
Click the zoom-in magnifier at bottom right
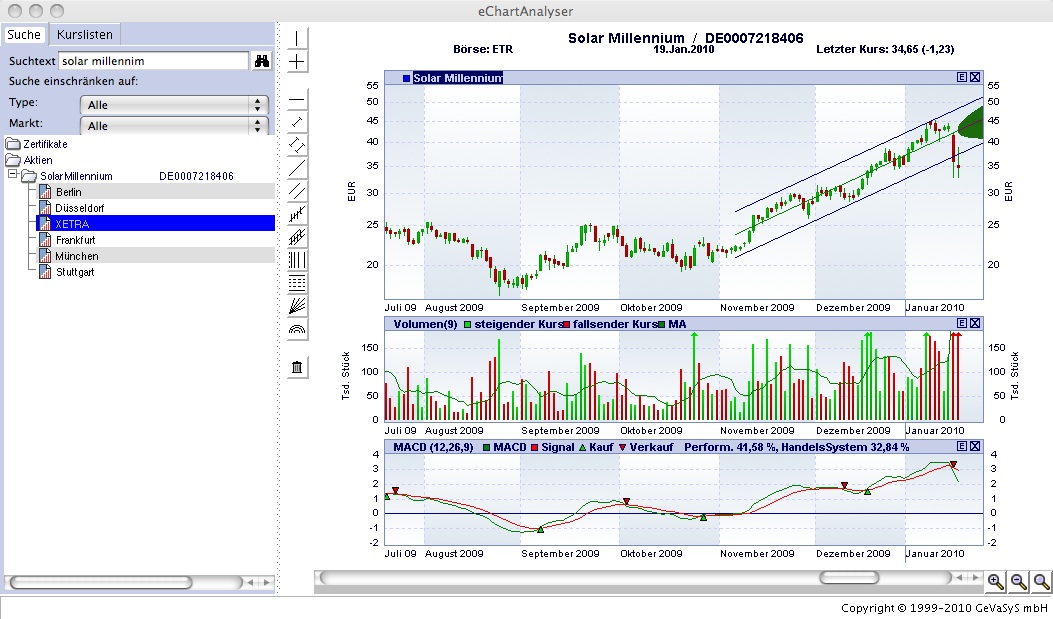(996, 581)
